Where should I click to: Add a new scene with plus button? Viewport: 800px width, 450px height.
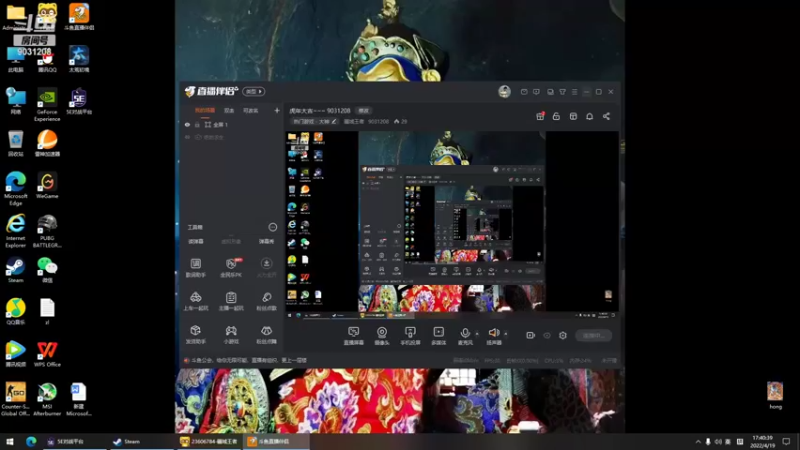pos(277,110)
